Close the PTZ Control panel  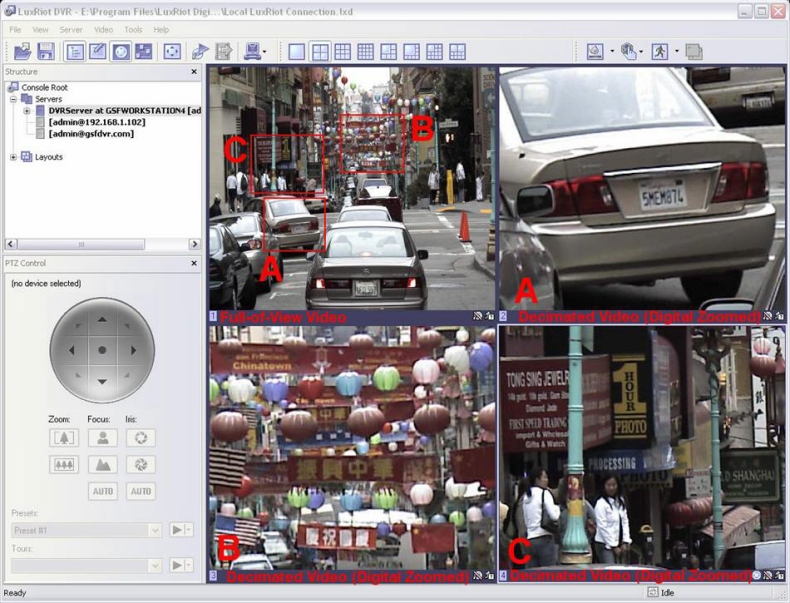[x=194, y=263]
